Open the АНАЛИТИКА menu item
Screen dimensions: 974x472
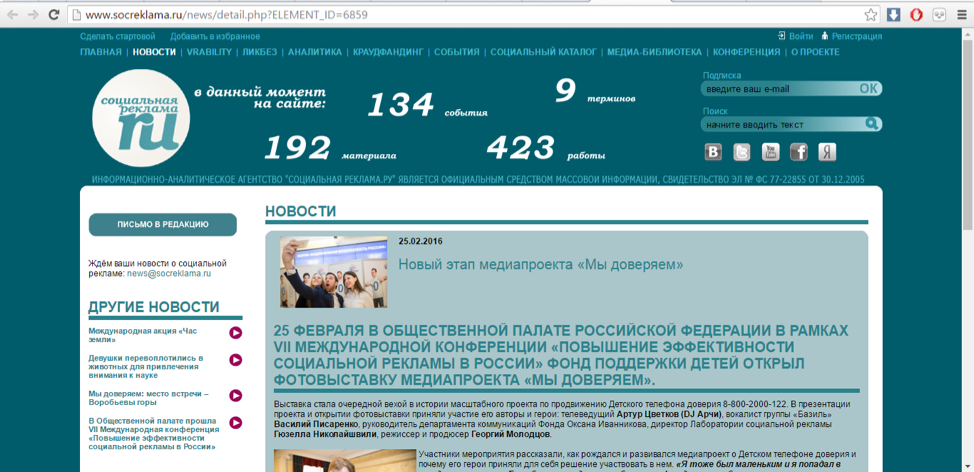[315, 52]
